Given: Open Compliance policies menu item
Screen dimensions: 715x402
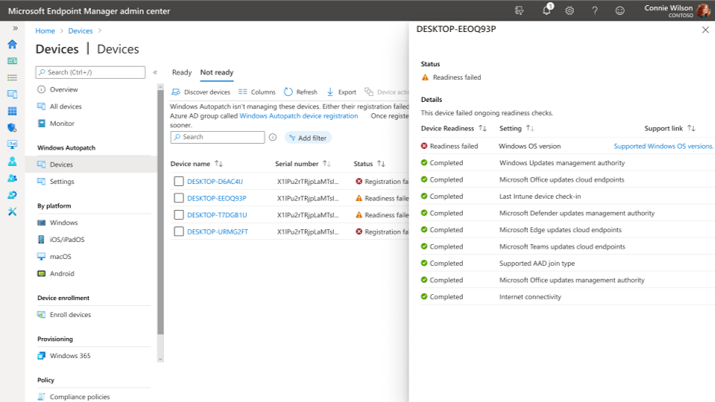Looking at the screenshot, I should tap(79, 397).
